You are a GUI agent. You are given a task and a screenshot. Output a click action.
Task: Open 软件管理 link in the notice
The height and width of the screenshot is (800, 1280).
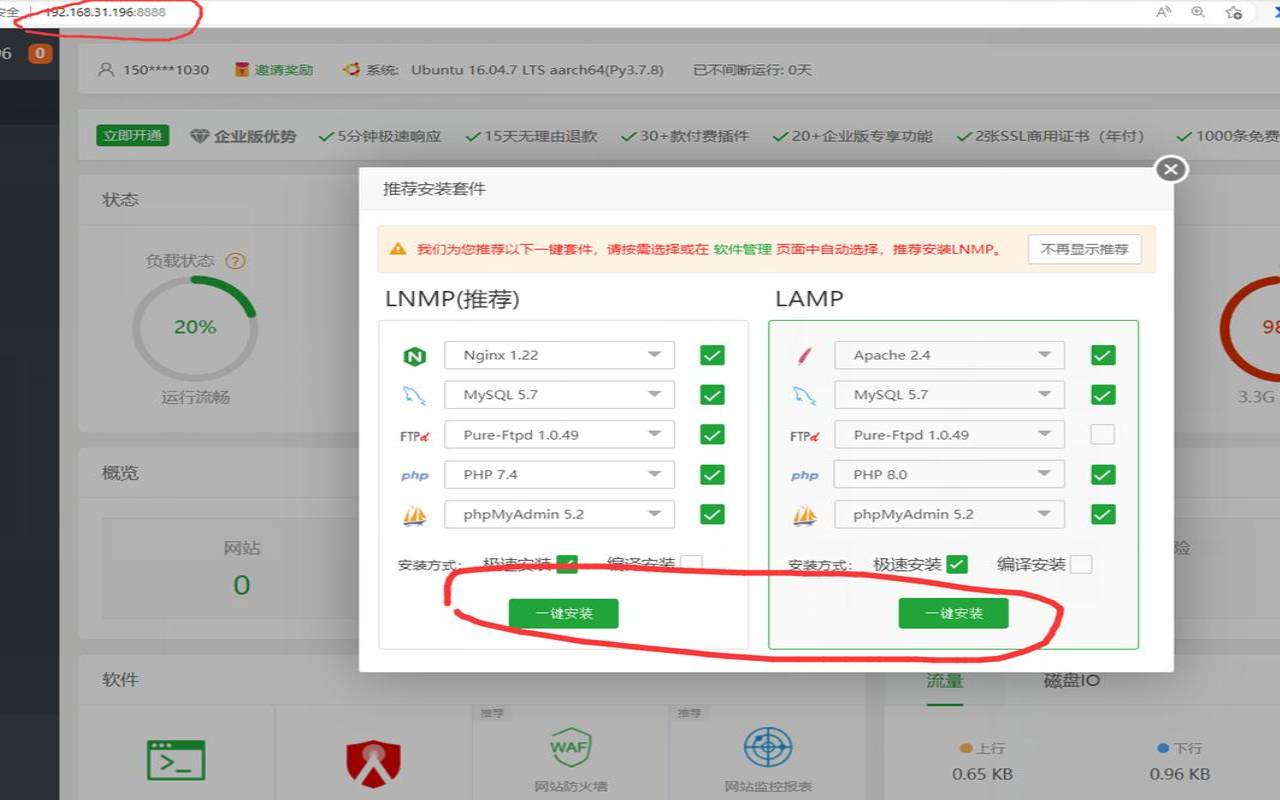pyautogui.click(x=742, y=250)
